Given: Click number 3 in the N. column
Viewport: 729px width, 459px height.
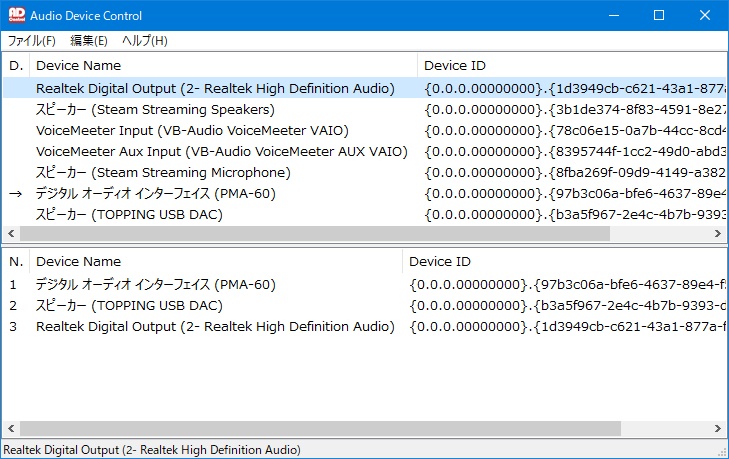Looking at the screenshot, I should tap(13, 326).
